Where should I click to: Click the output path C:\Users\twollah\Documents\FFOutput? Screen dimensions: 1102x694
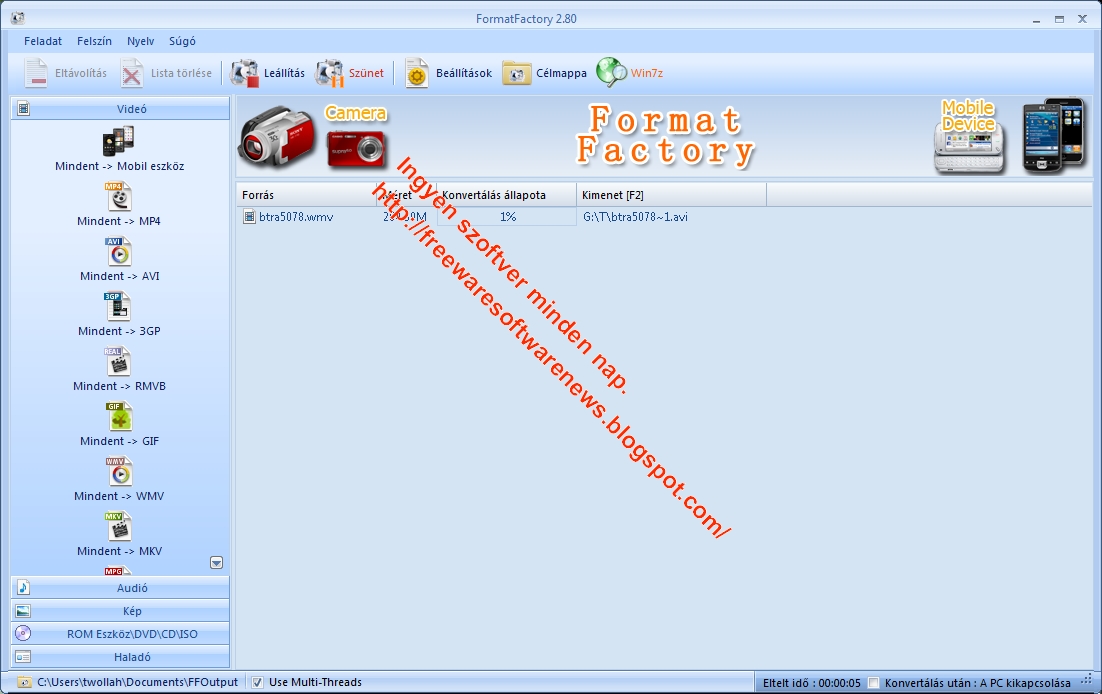(137, 682)
